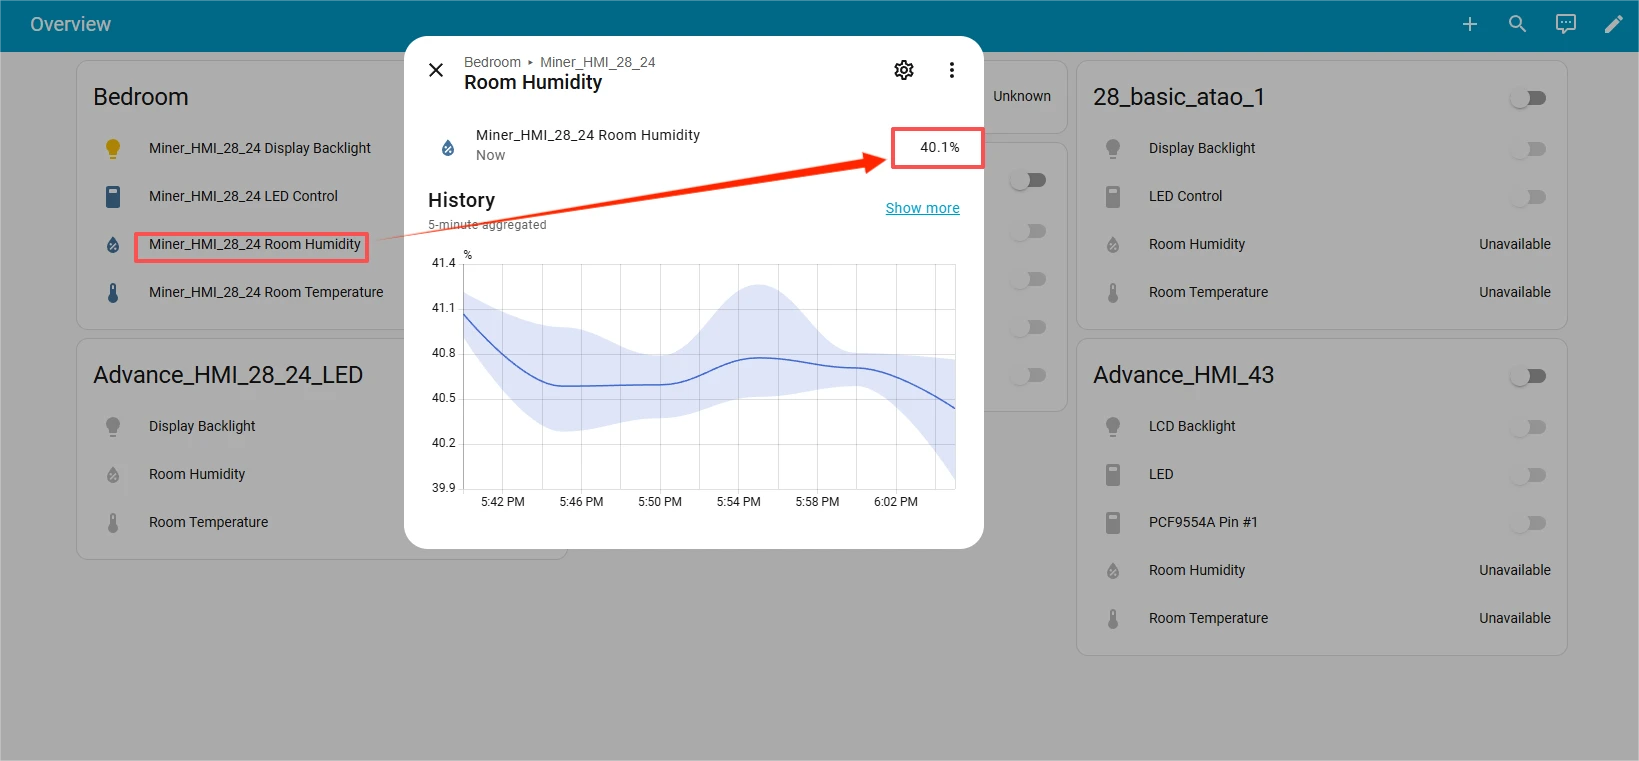Click the Miner_HMI_28_24 Display Backlight bulb icon
The width and height of the screenshot is (1639, 761).
pyautogui.click(x=113, y=148)
